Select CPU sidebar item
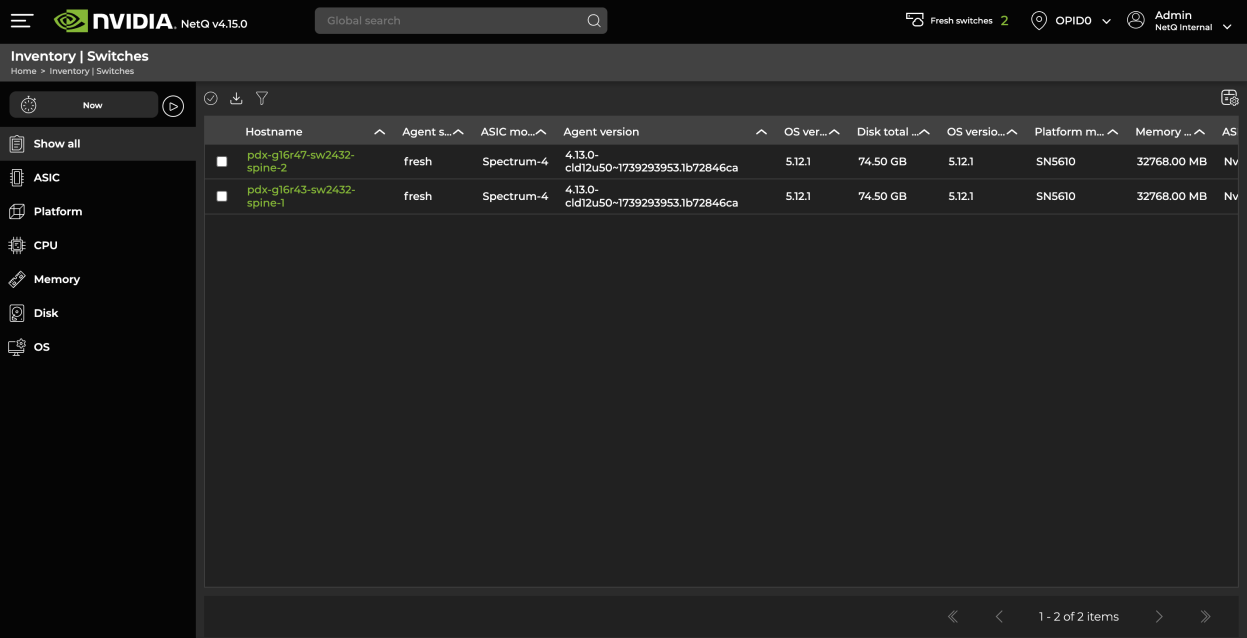 (98, 246)
